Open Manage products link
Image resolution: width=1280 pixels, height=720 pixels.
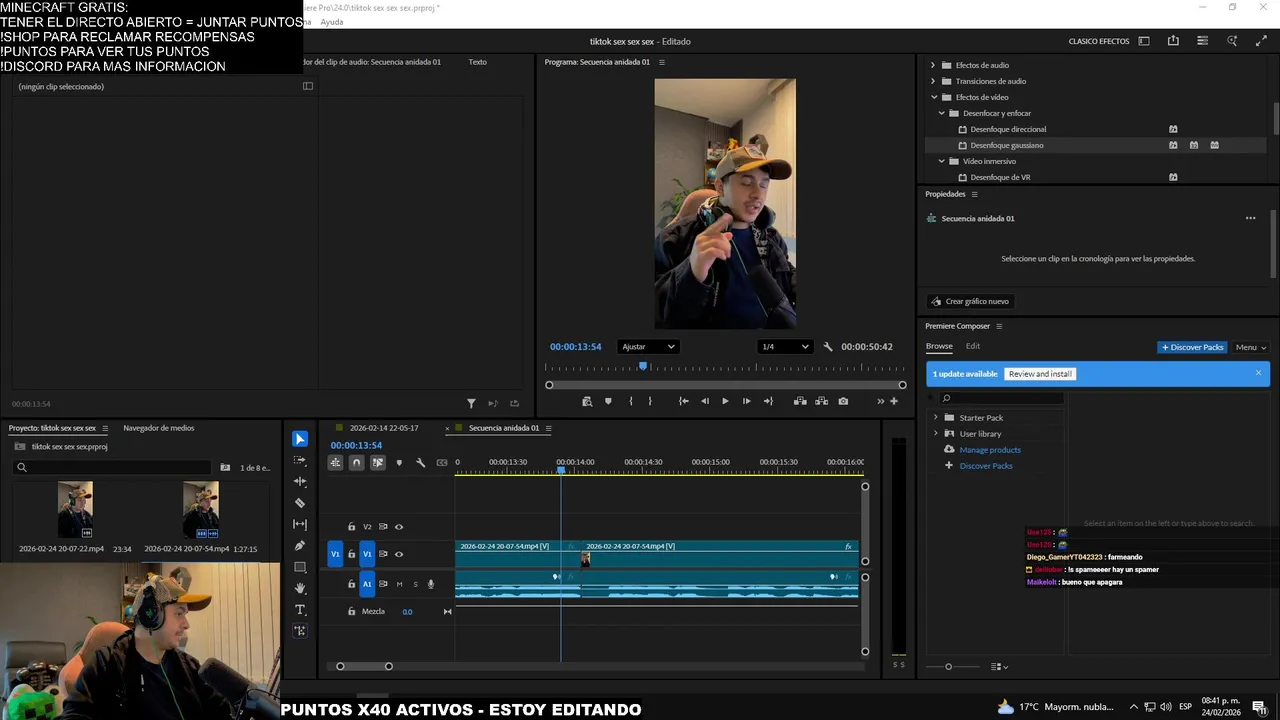click(990, 450)
